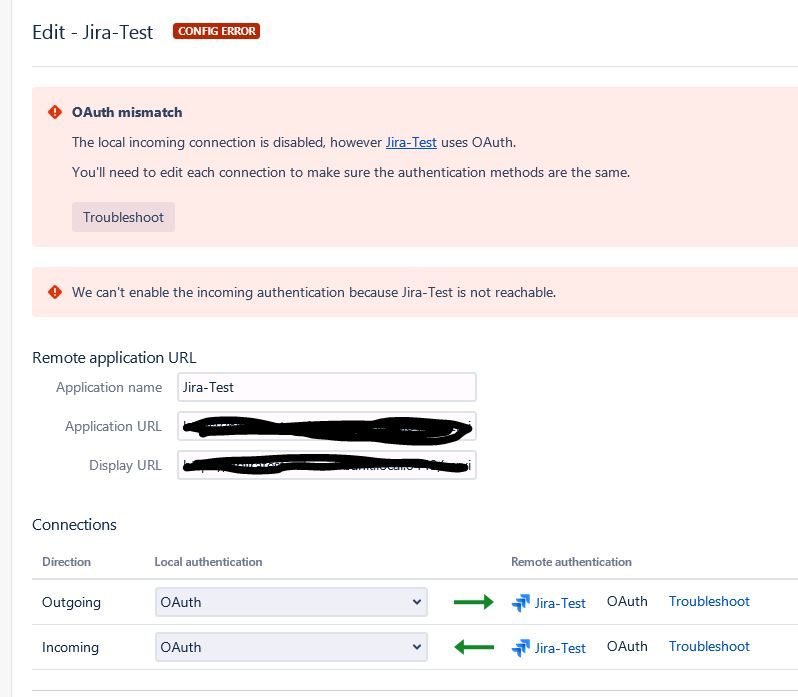Screen dimensions: 798x697
Task: Open Jira-Test link in Incoming row
Action: 560,648
